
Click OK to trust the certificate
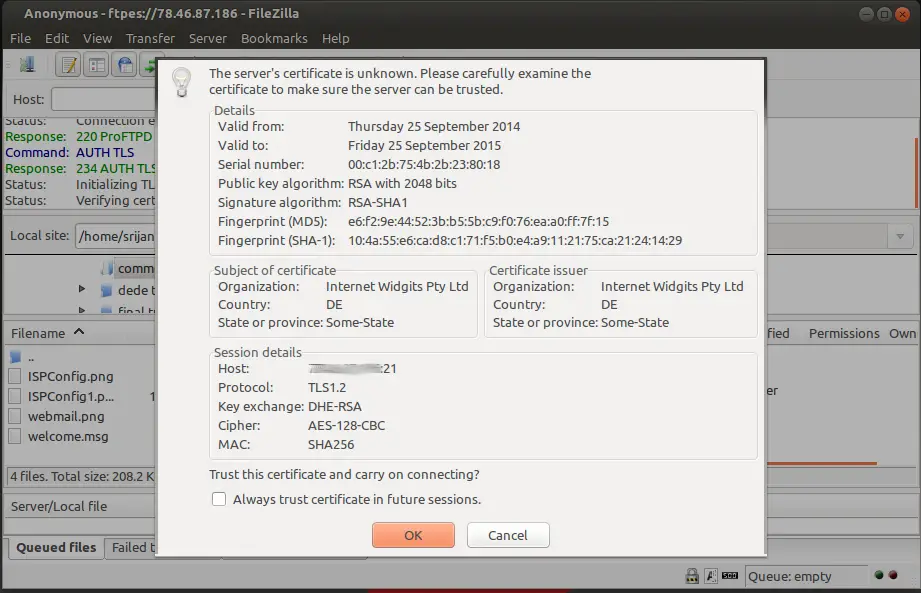pos(413,535)
